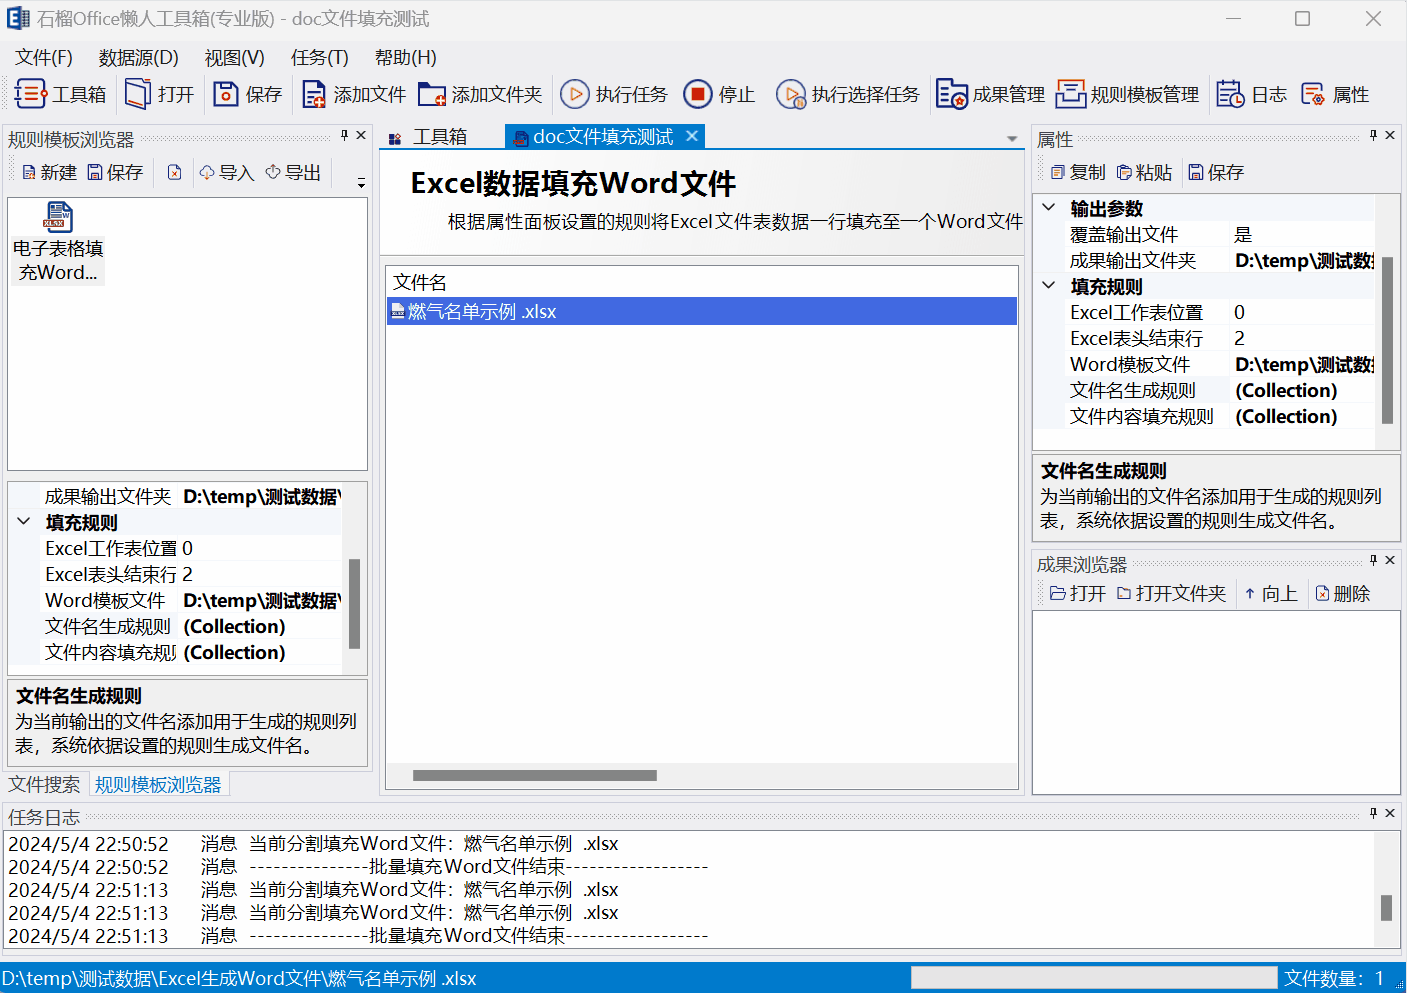The width and height of the screenshot is (1407, 993).
Task: Click 保存 in the template browser toolbar
Action: (x=115, y=172)
